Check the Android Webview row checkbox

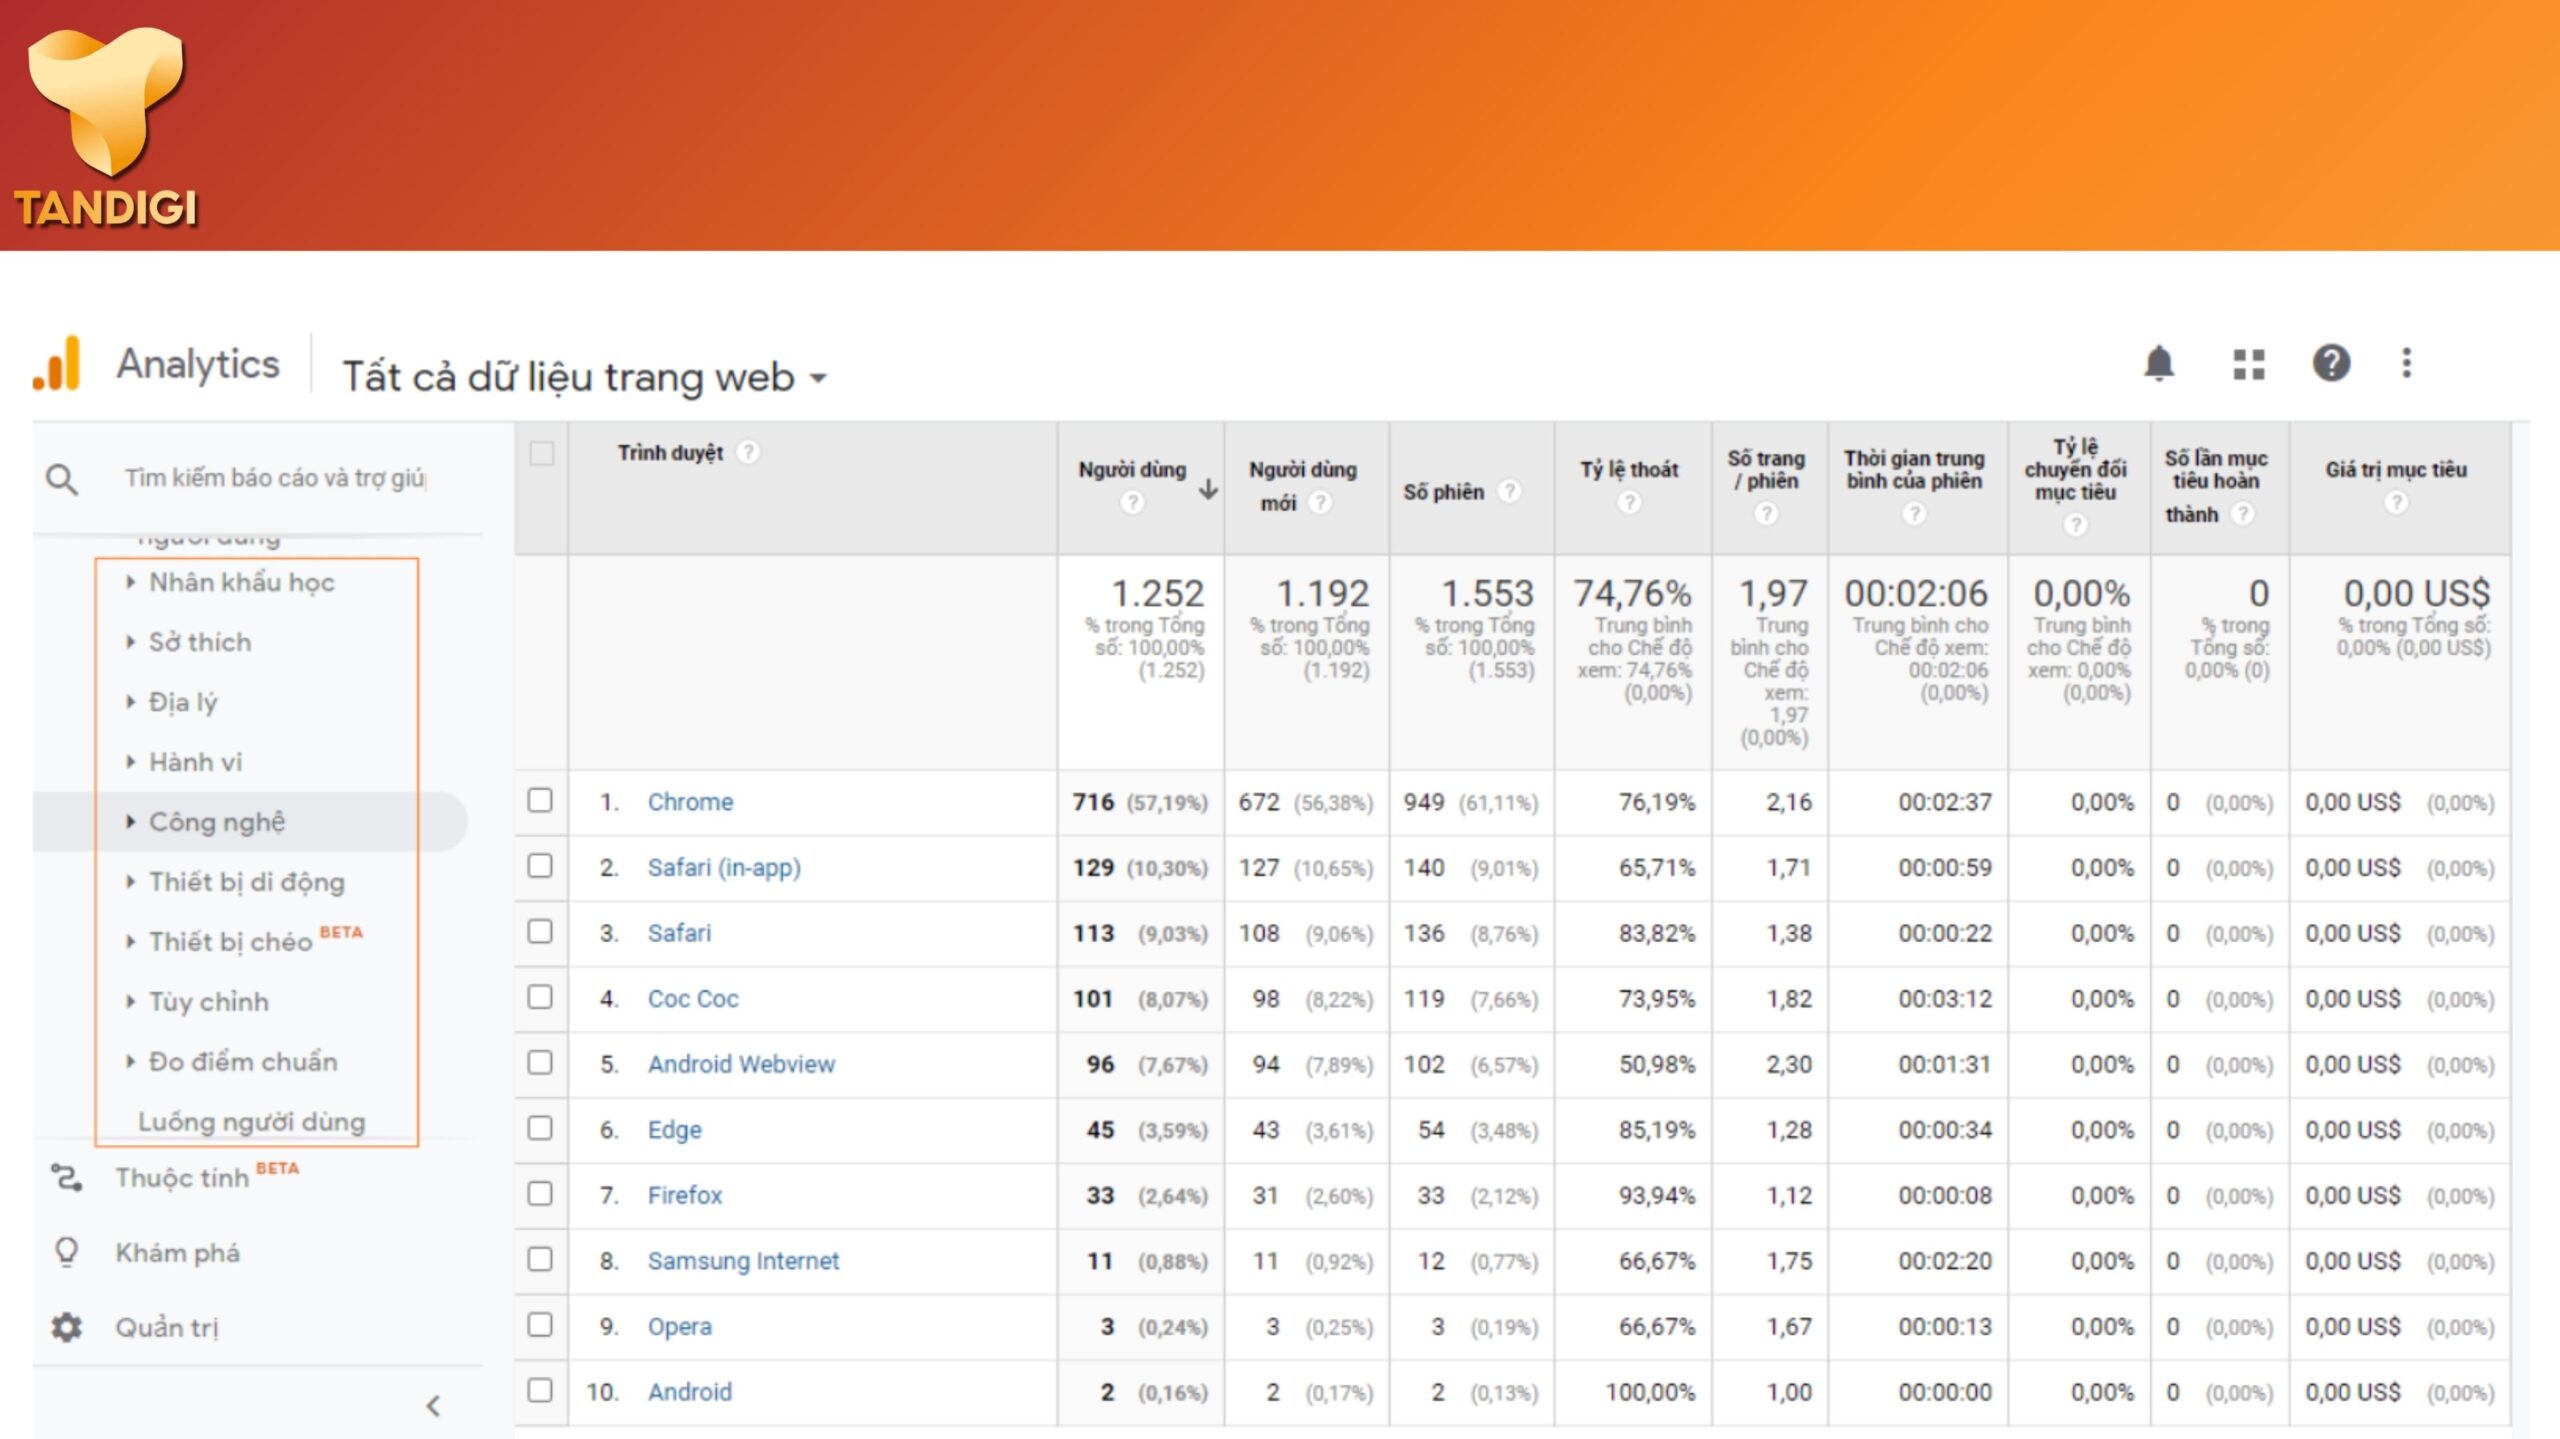click(540, 1062)
